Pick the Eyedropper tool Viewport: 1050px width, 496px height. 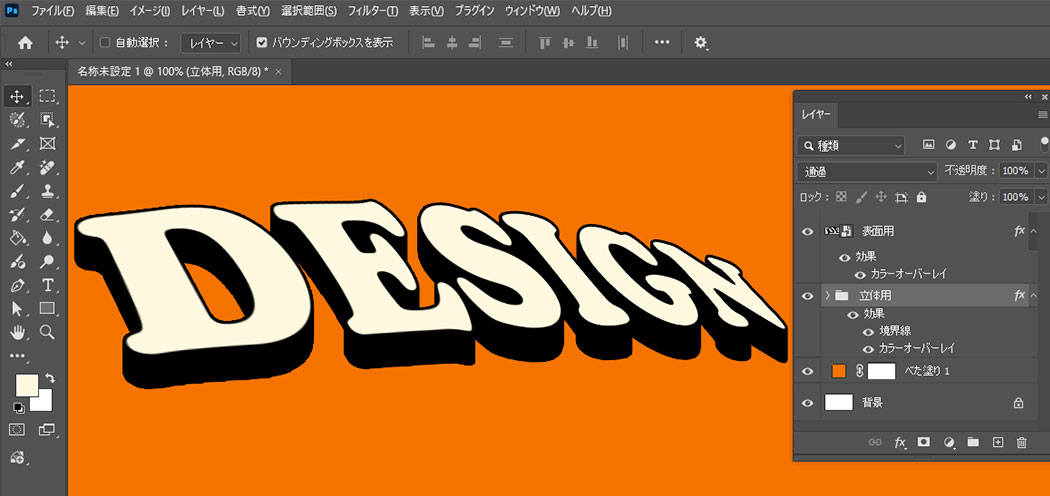click(x=17, y=167)
